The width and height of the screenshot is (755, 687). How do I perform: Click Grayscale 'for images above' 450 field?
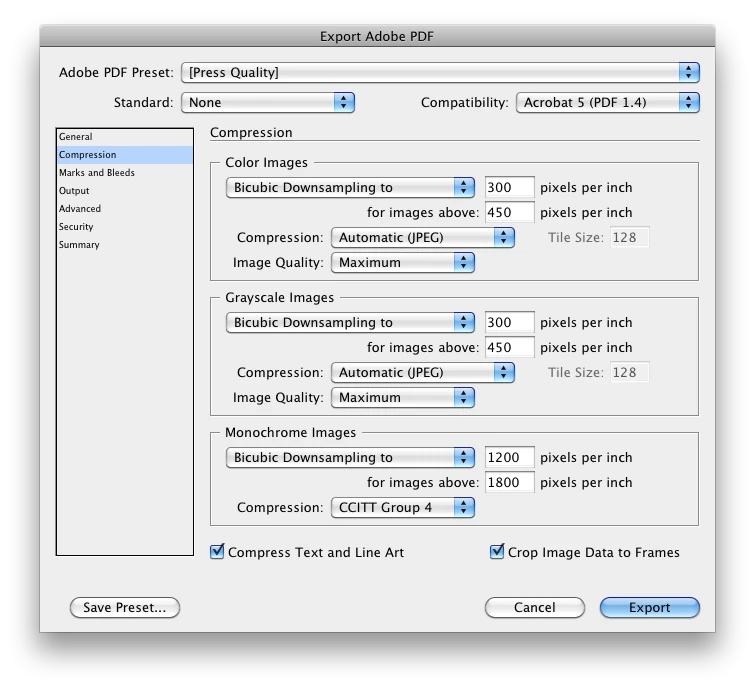click(509, 348)
